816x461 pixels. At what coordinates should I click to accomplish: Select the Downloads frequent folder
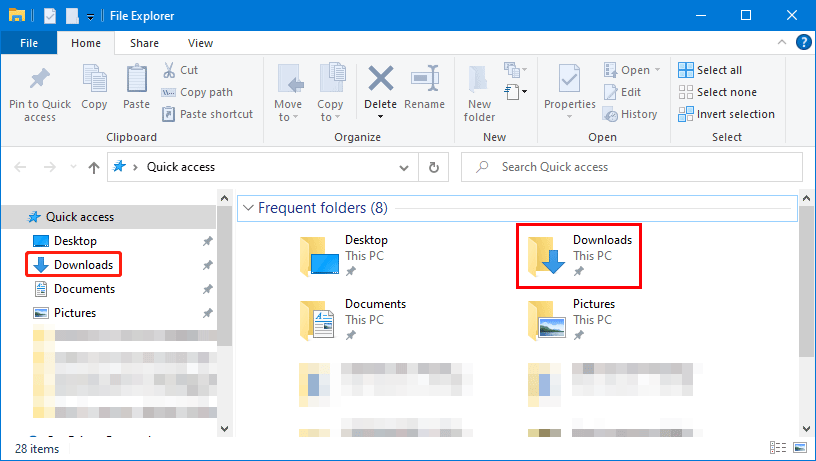point(579,255)
